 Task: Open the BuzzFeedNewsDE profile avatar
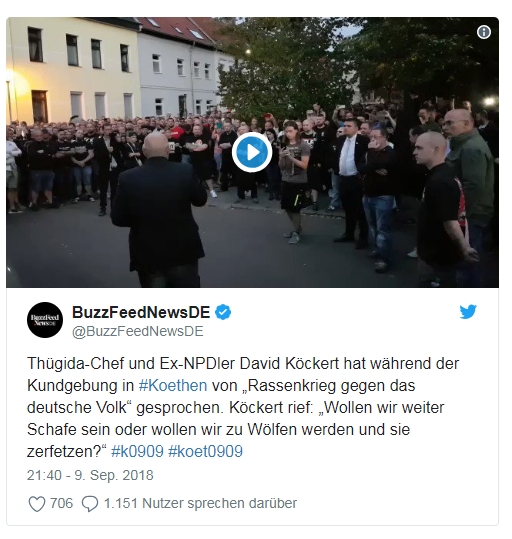click(45, 320)
